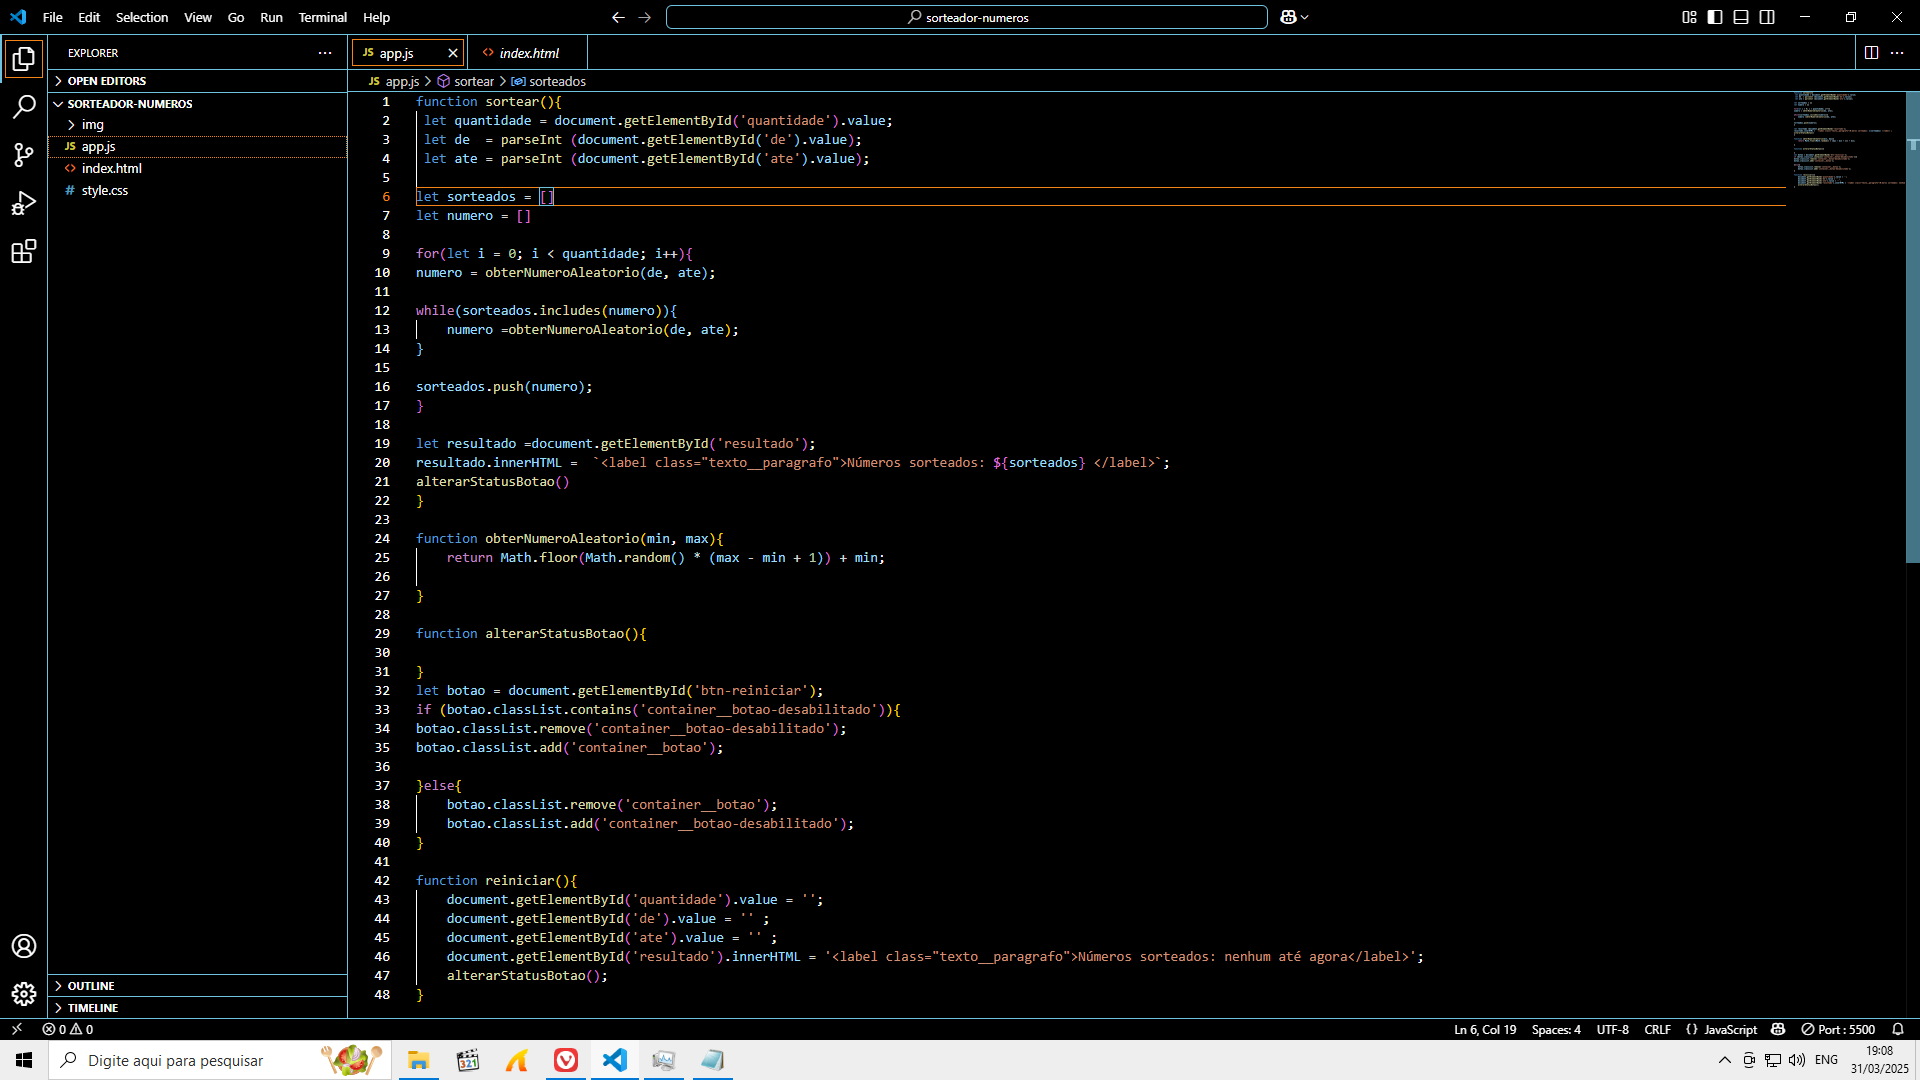The height and width of the screenshot is (1080, 1920).
Task: Open Manage gear settings menu
Action: (x=23, y=994)
